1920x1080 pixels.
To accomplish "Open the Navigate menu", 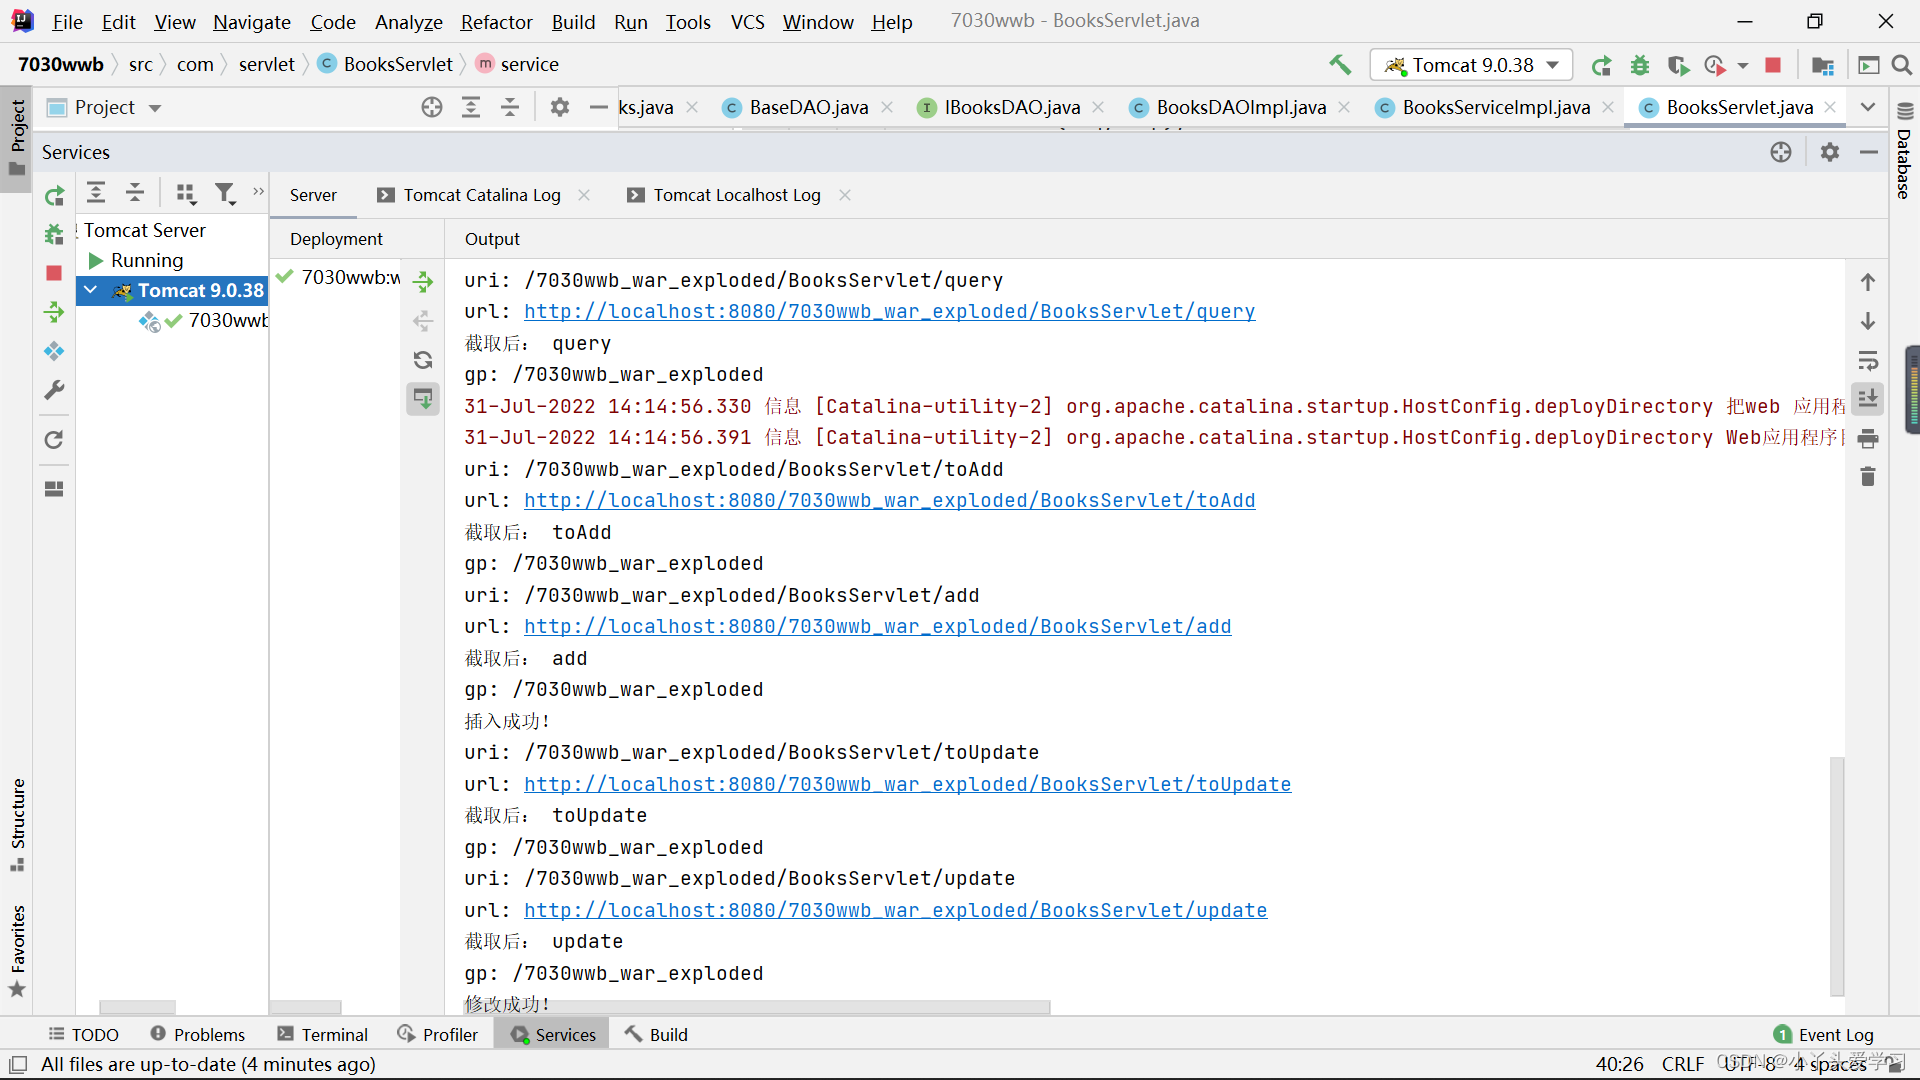I will coord(252,22).
